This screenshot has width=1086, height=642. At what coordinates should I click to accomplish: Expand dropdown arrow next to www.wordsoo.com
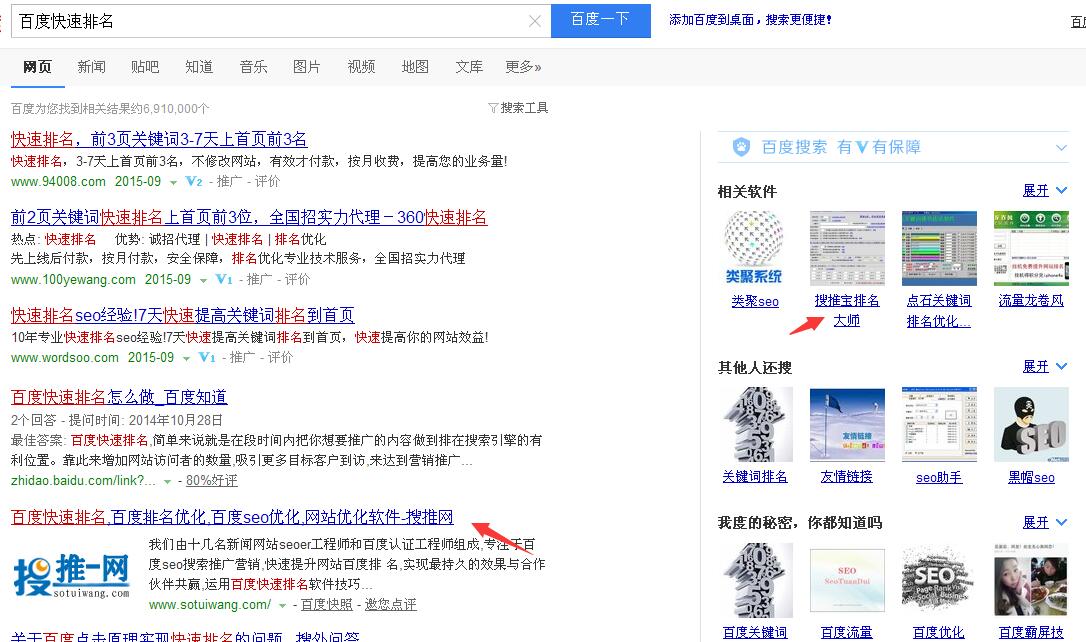coord(186,359)
